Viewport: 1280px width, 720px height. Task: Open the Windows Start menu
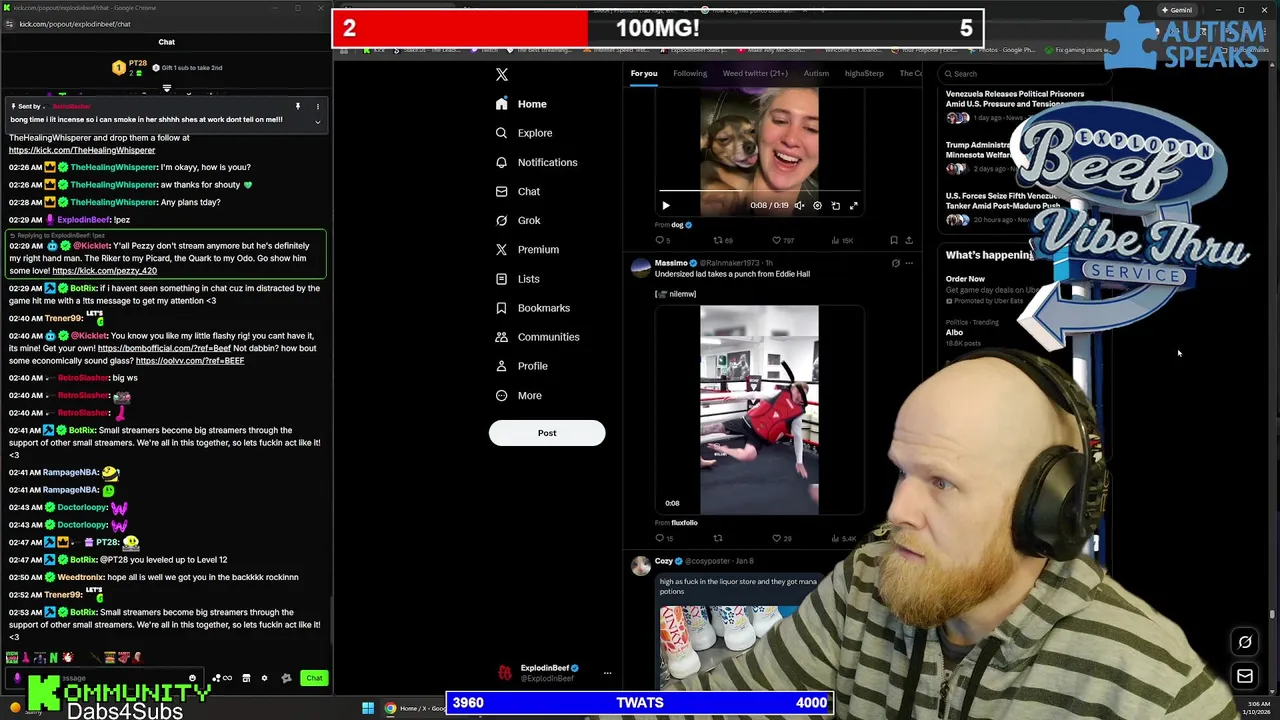tap(368, 708)
